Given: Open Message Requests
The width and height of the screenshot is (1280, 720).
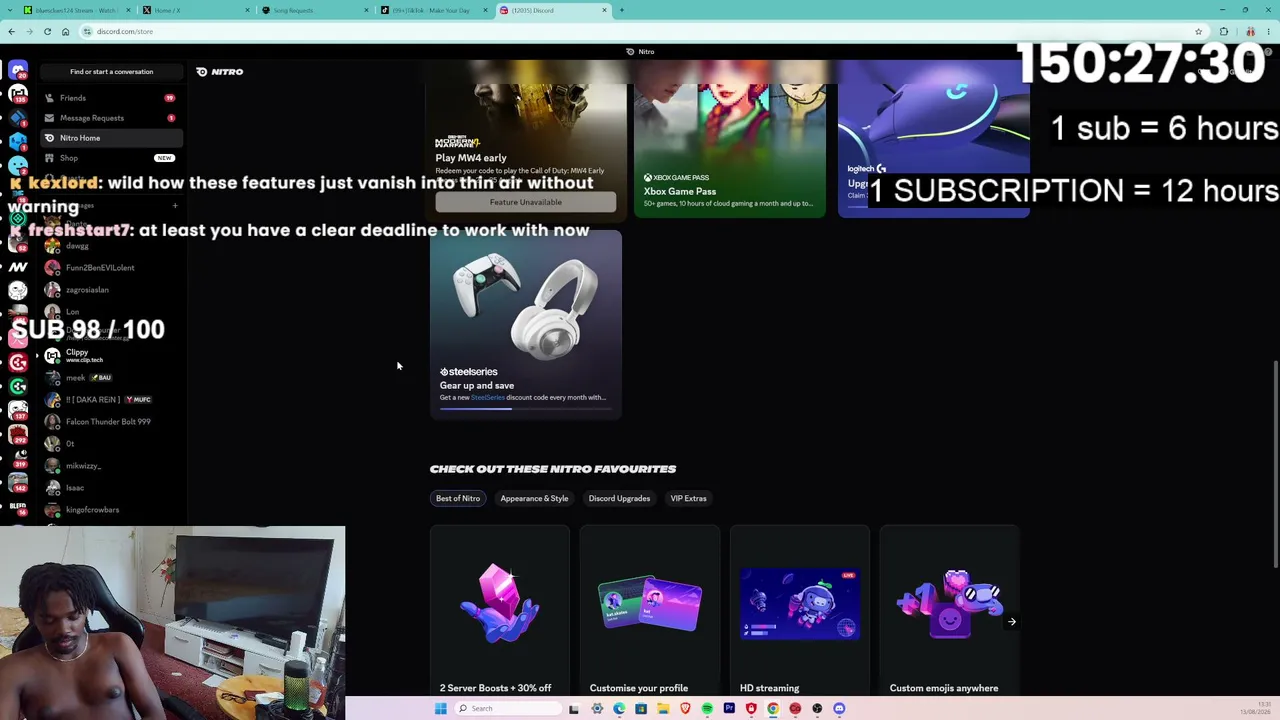Looking at the screenshot, I should pos(110,118).
